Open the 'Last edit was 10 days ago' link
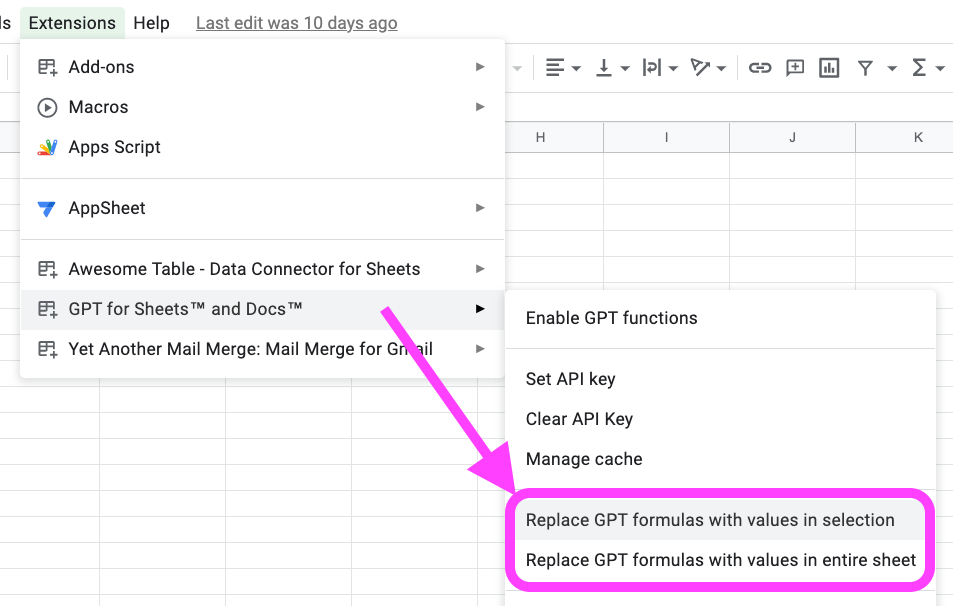Viewport: 953px width, 606px height. tap(296, 23)
